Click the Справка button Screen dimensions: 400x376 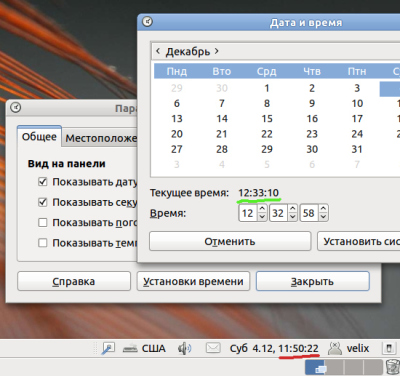click(74, 281)
